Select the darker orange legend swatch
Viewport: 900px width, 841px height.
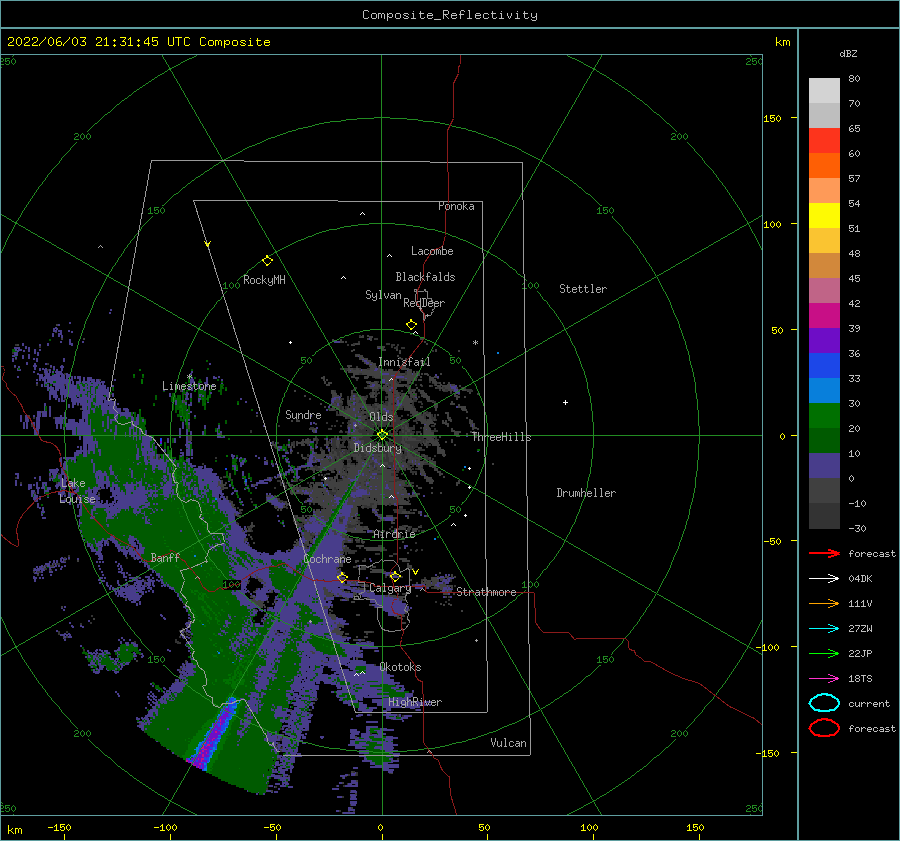(824, 165)
